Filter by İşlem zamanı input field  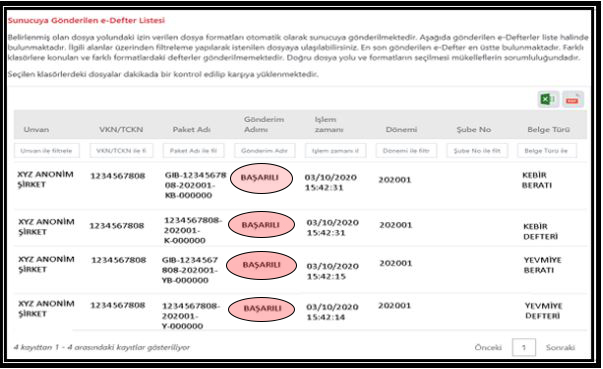(335, 151)
